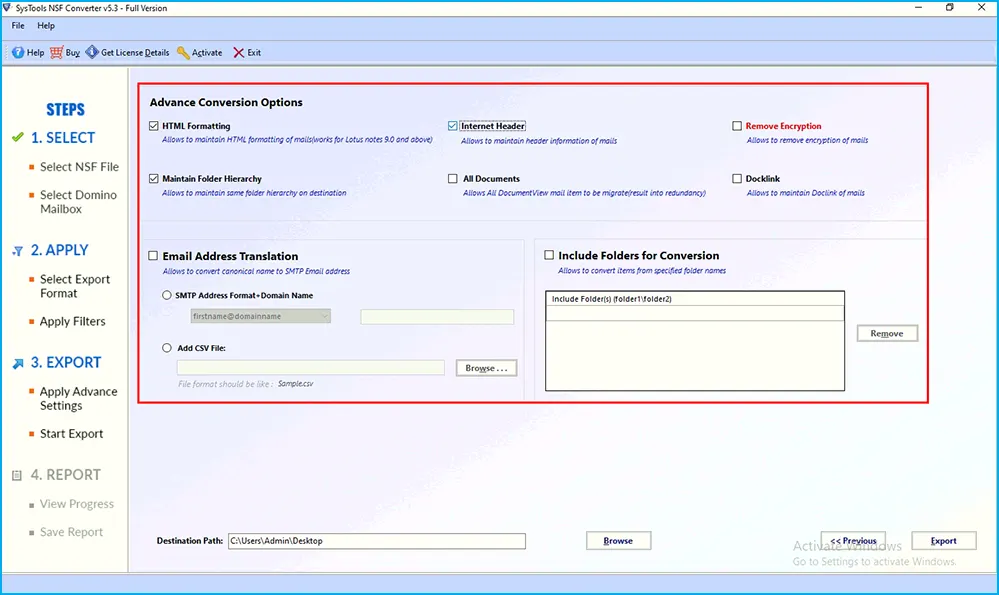Click the include folder list empty first row
999x595 pixels.
coord(694,313)
